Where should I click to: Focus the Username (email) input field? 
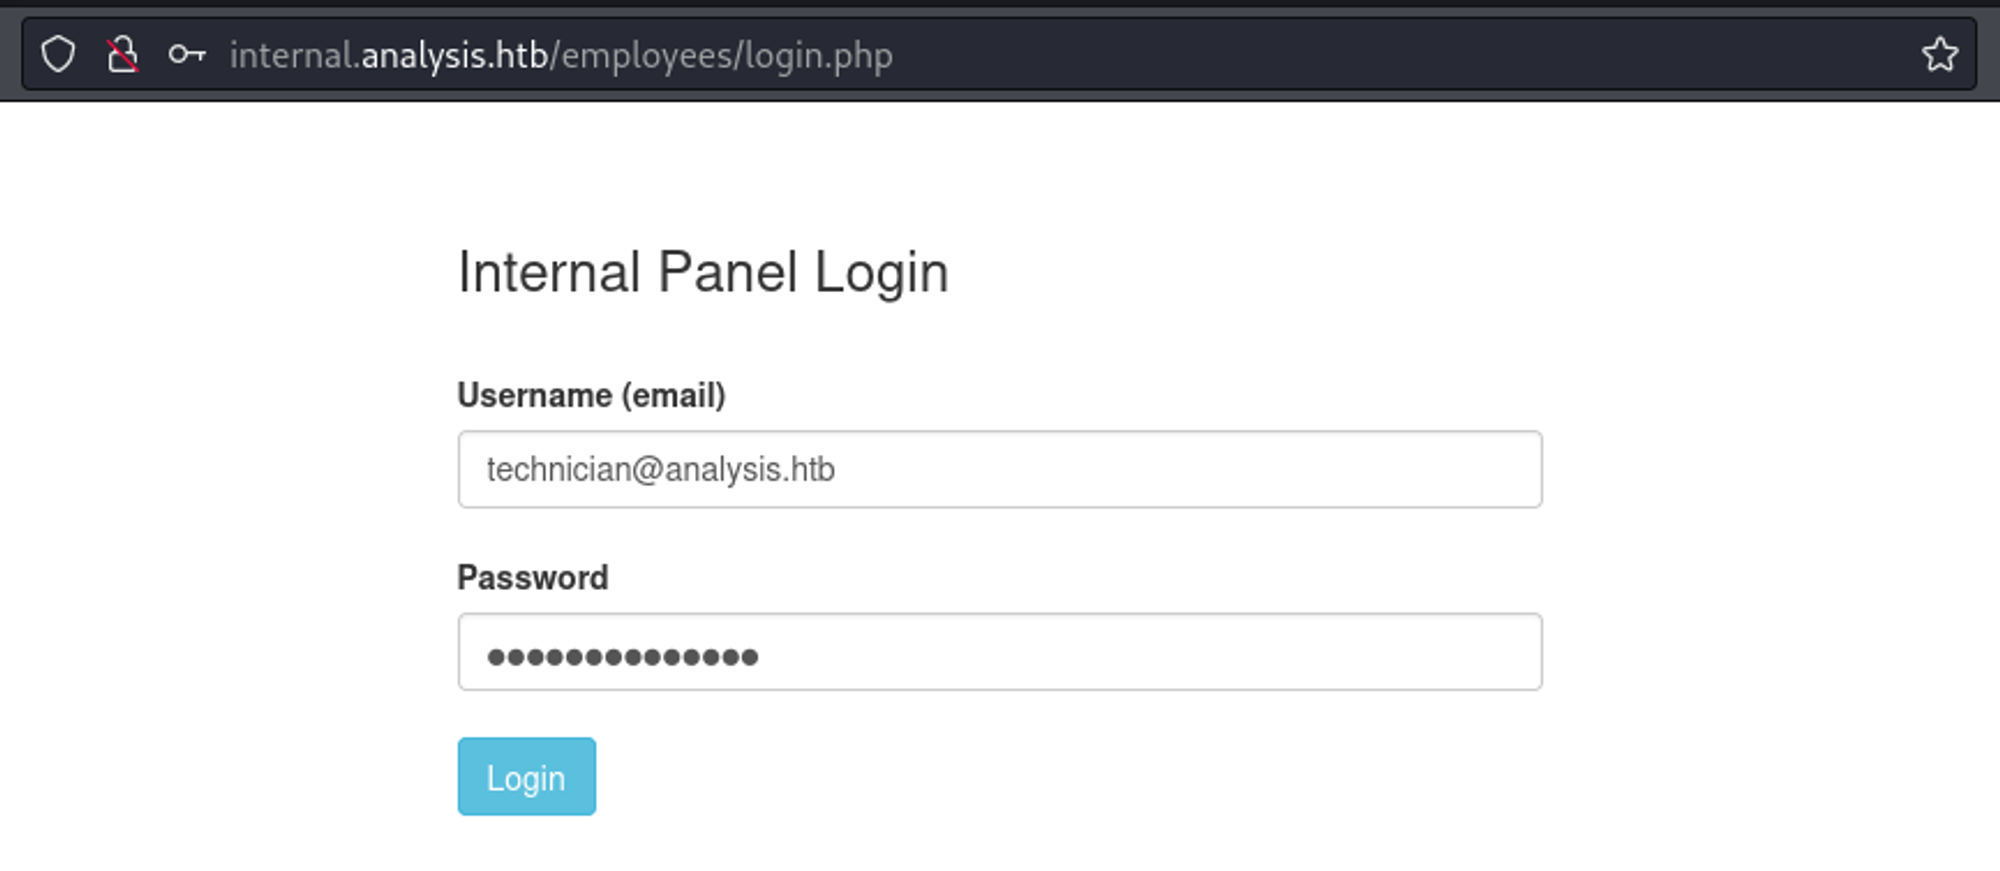coord(998,469)
